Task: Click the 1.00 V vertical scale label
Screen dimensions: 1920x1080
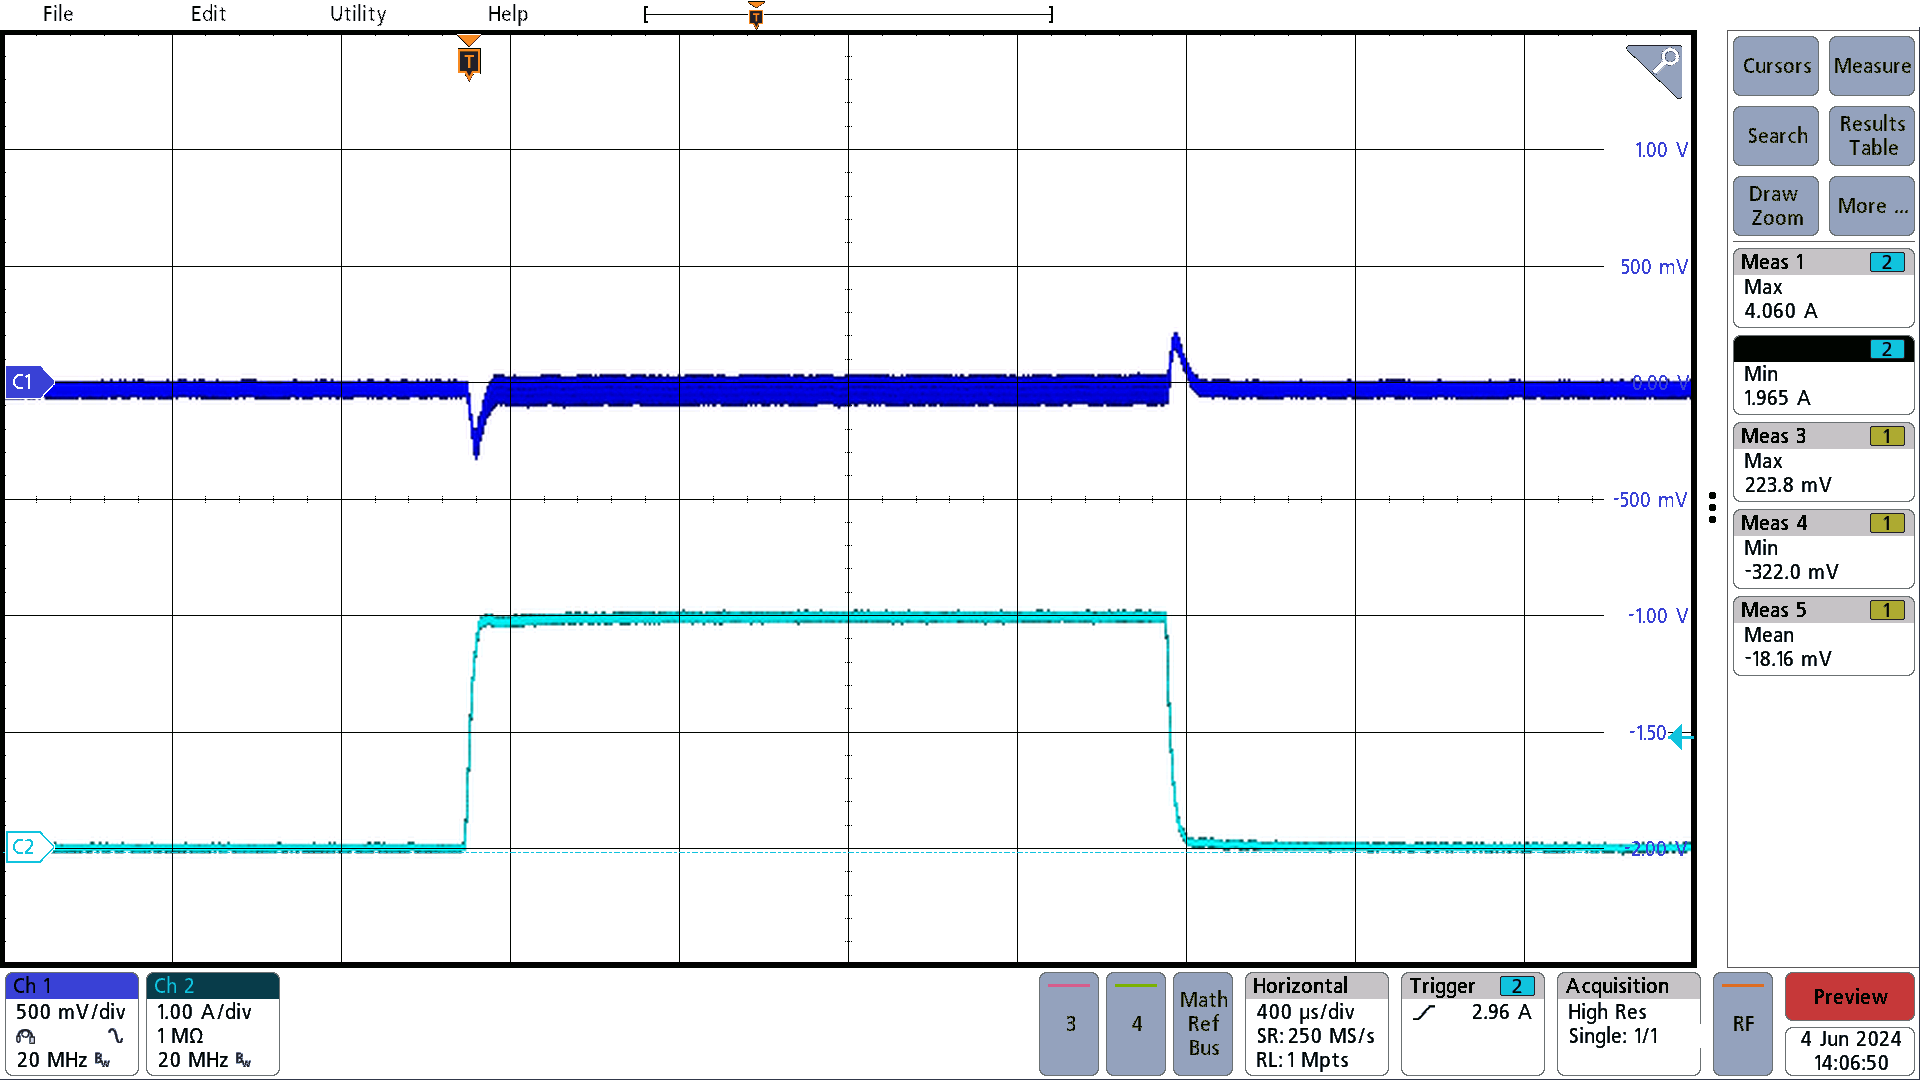Action: 1661,150
